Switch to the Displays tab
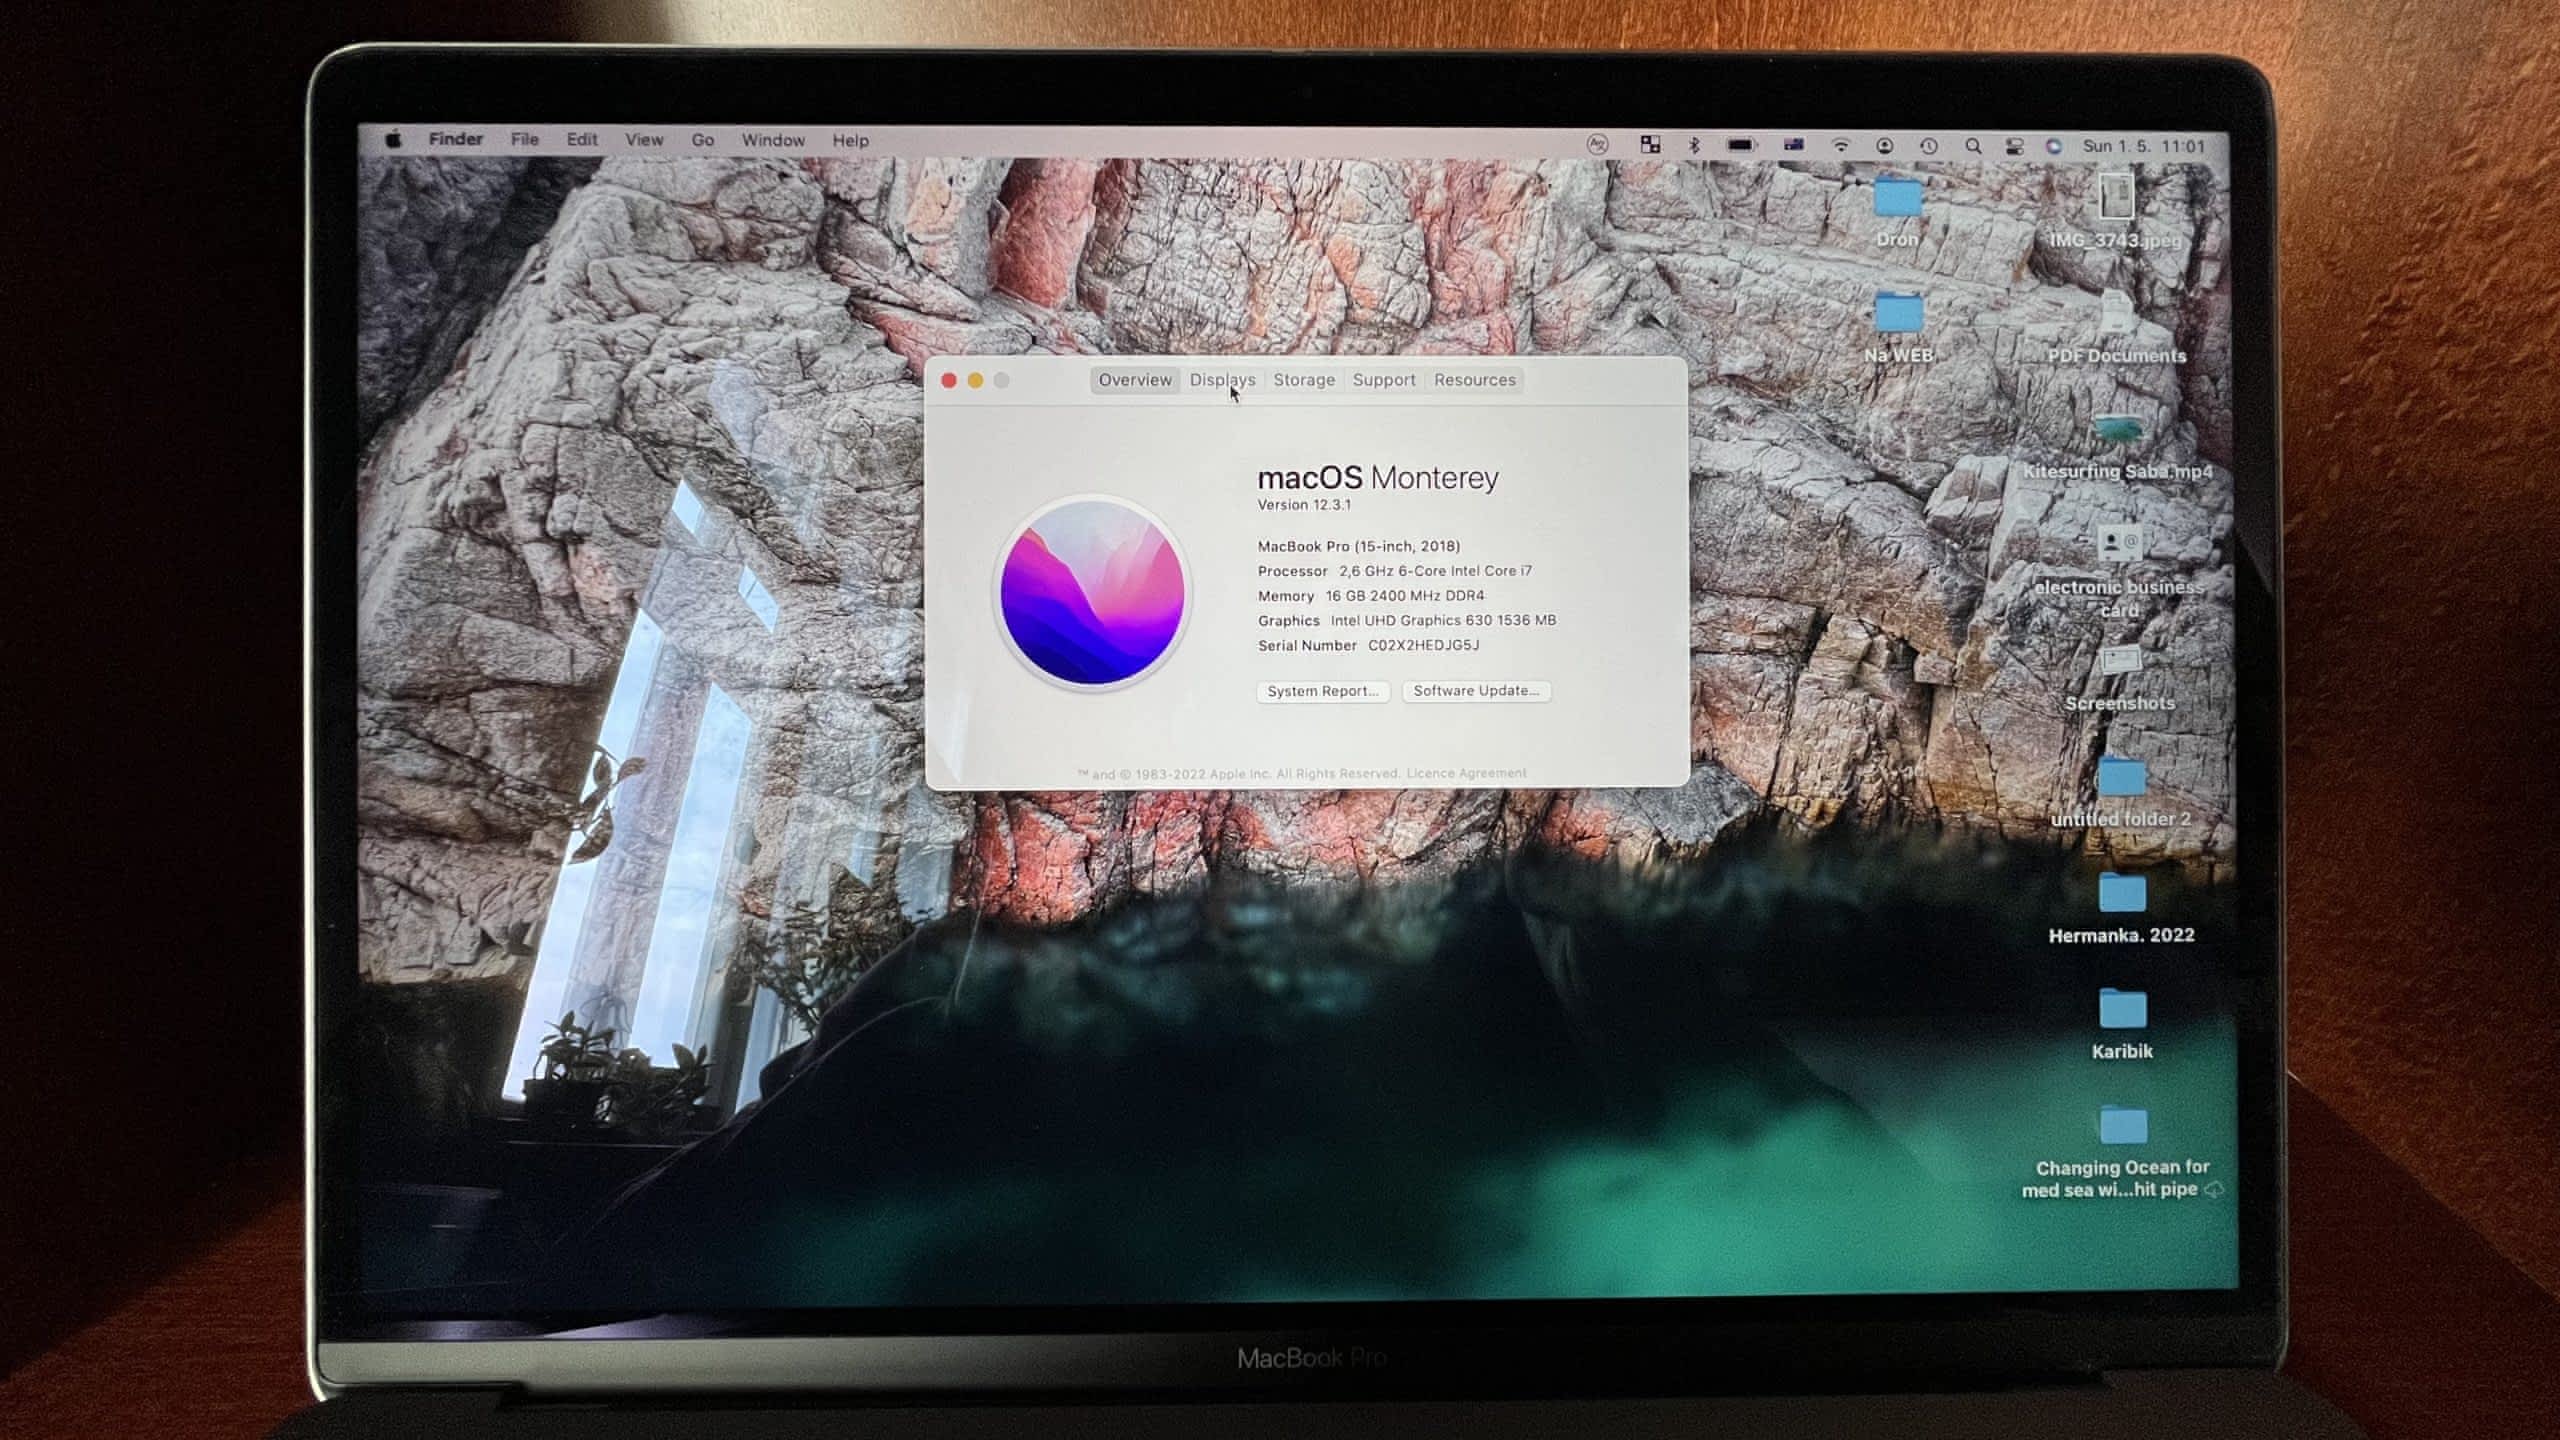 coord(1222,380)
